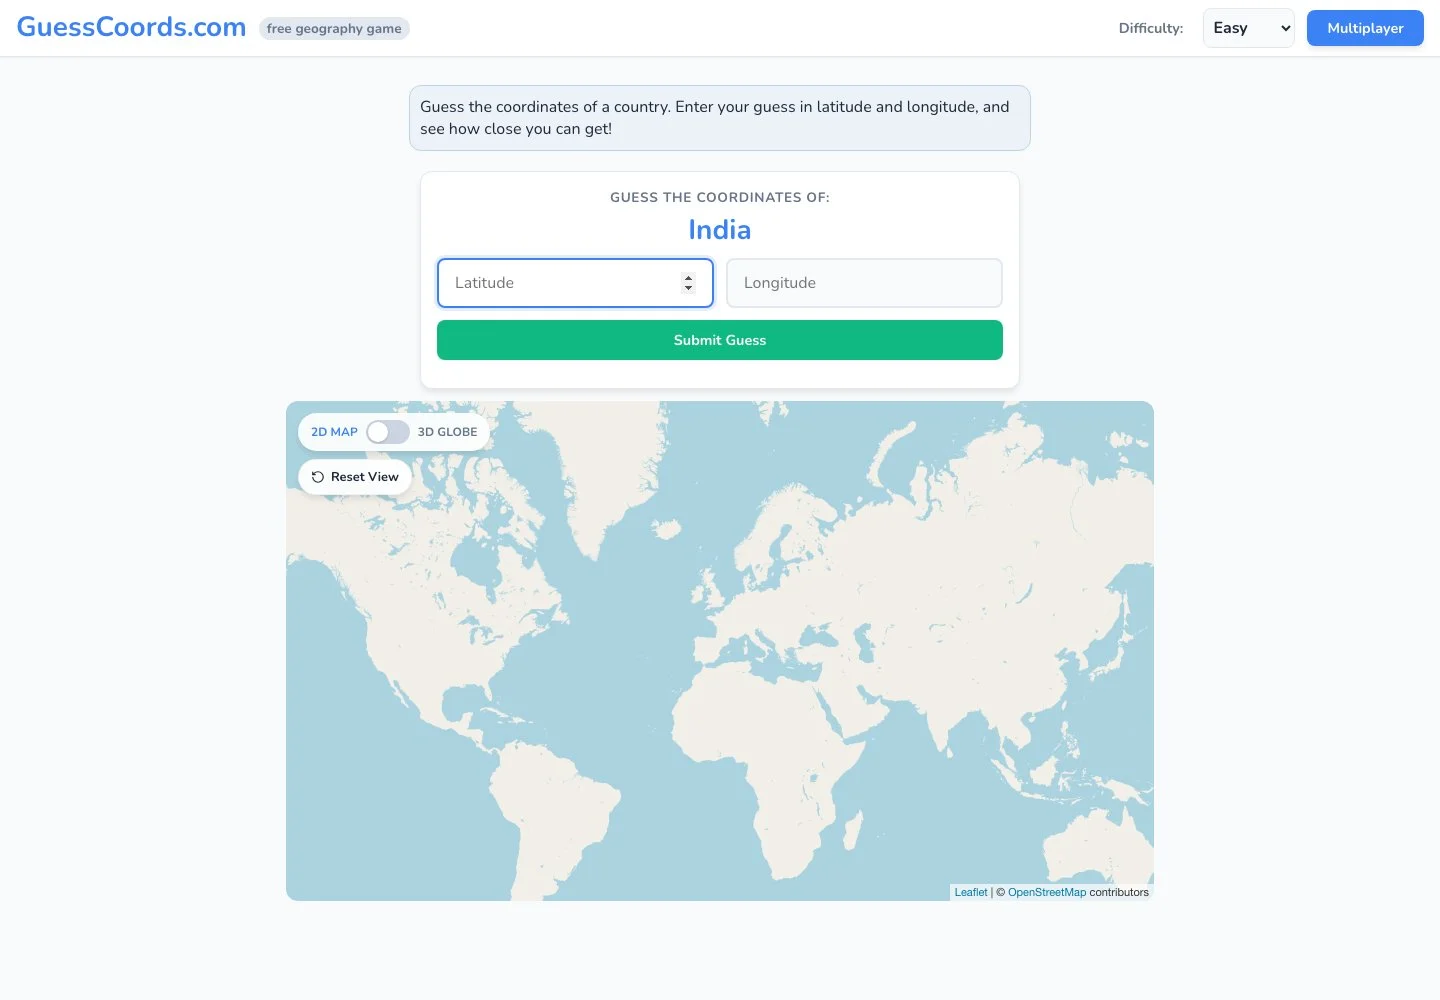Click the green Submit Guess button

[x=720, y=340]
